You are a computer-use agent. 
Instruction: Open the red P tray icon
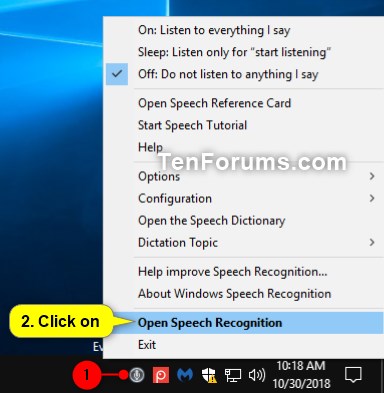tap(161, 375)
